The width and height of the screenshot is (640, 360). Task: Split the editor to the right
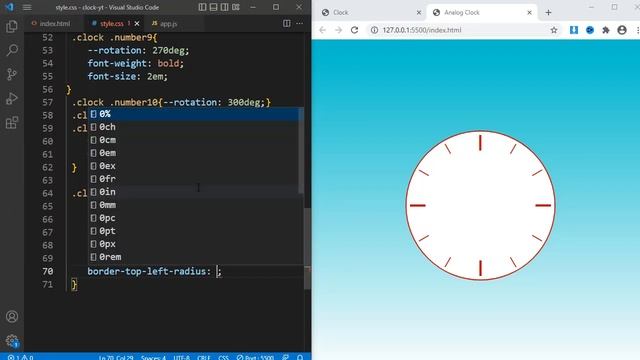coord(287,24)
